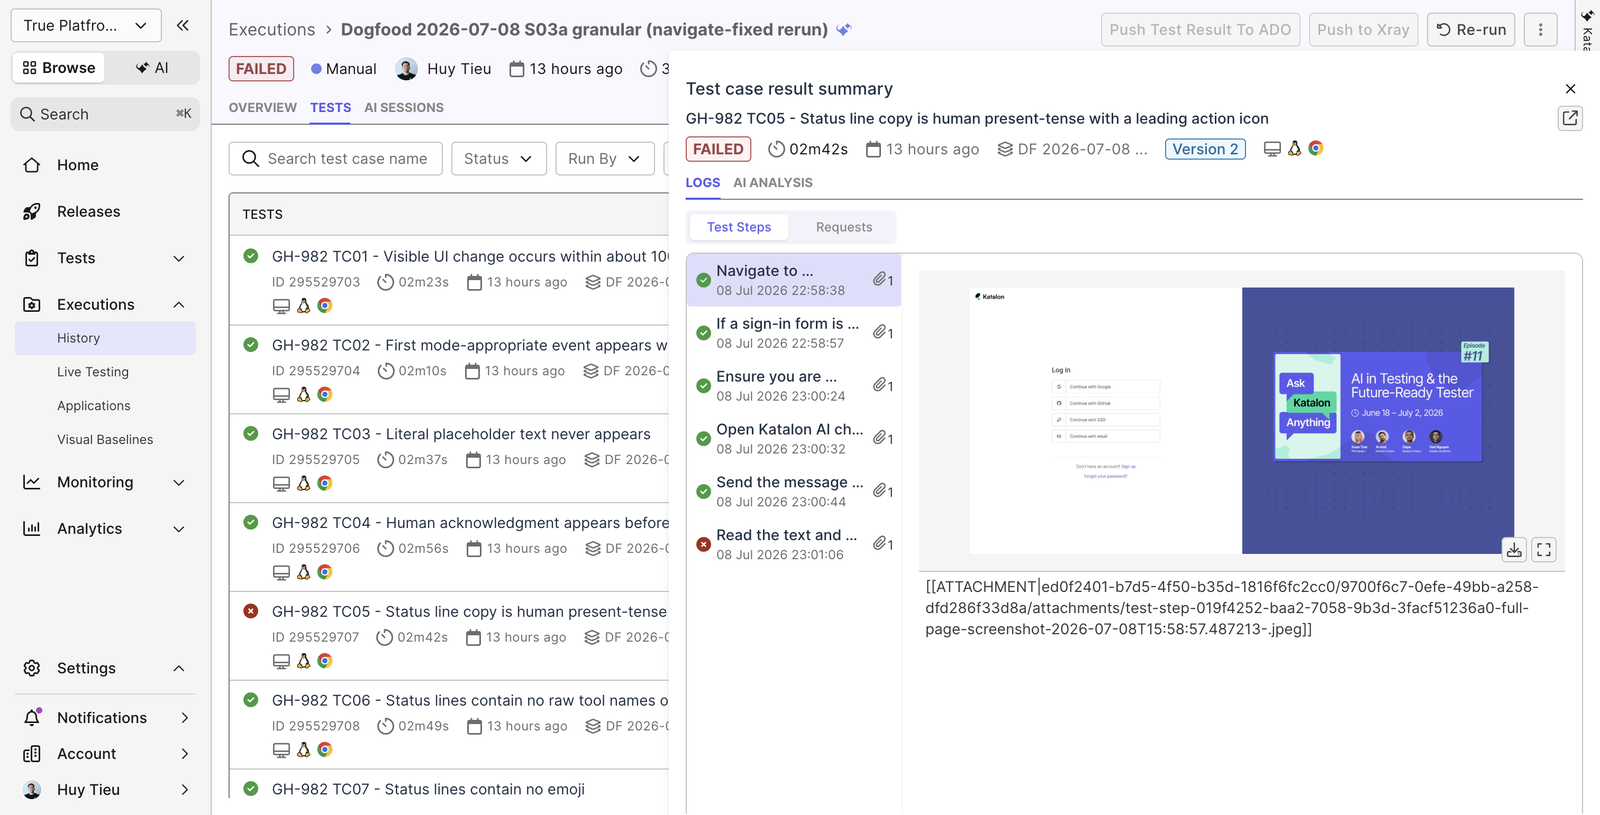Select the 'Send the message ...' step
The width and height of the screenshot is (1600, 815).
[794, 492]
